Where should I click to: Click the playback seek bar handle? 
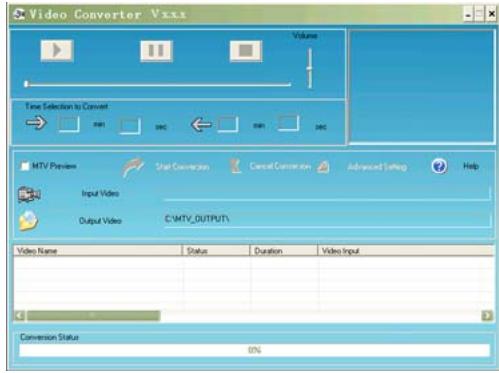(x=26, y=84)
